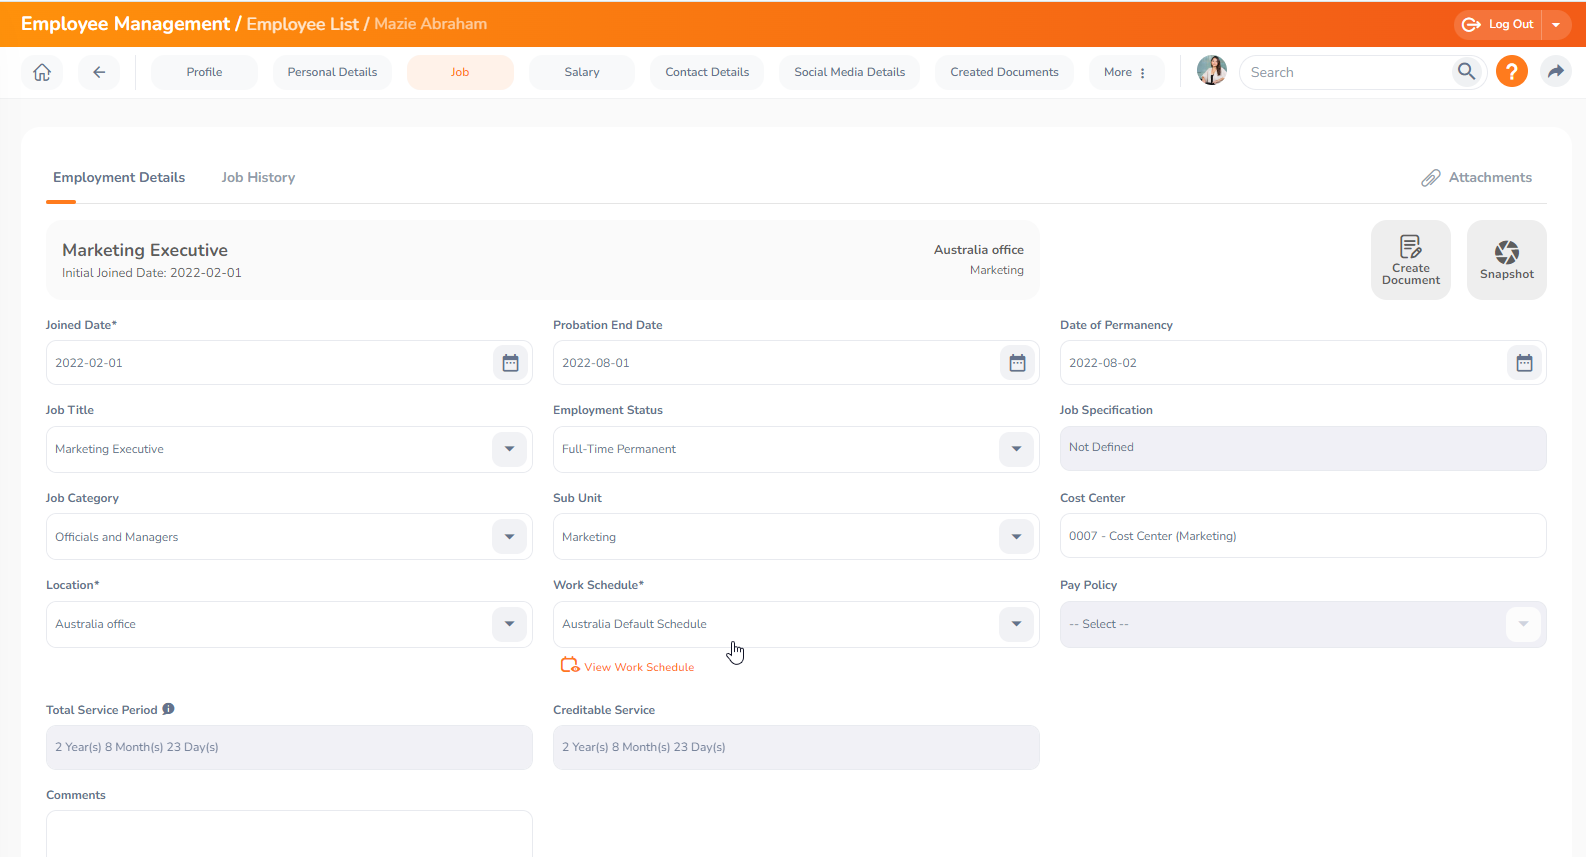Screen dimensions: 1586x857
Task: Click the Create Document button
Action: [1410, 260]
